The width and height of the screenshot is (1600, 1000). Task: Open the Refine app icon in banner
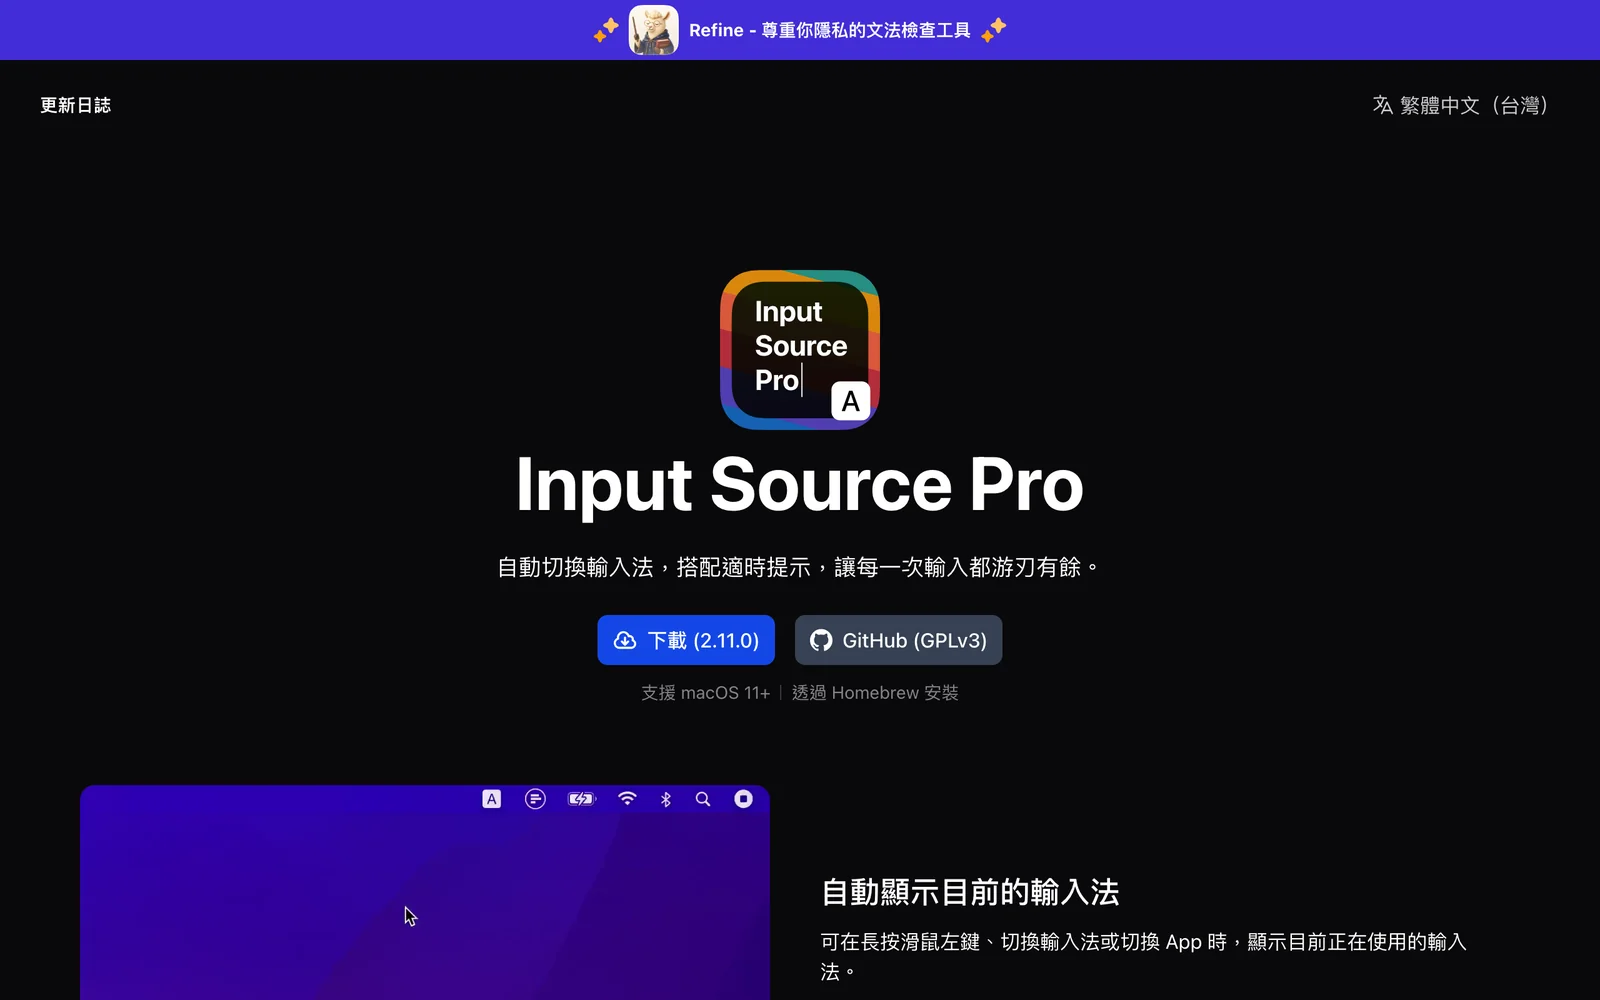653,30
